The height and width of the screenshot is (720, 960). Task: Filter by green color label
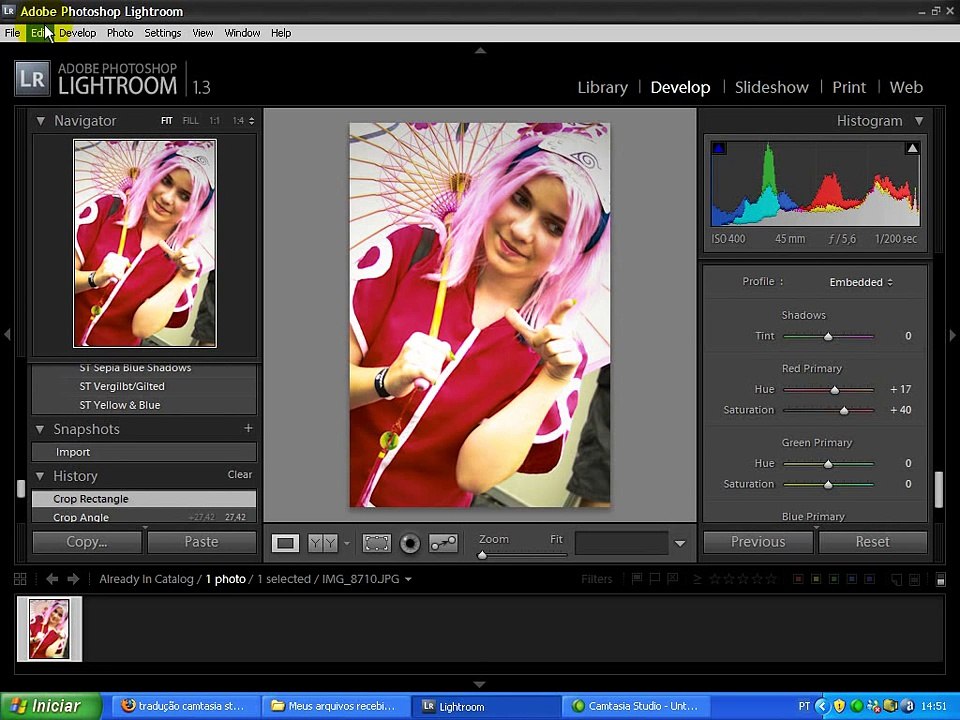click(x=833, y=579)
